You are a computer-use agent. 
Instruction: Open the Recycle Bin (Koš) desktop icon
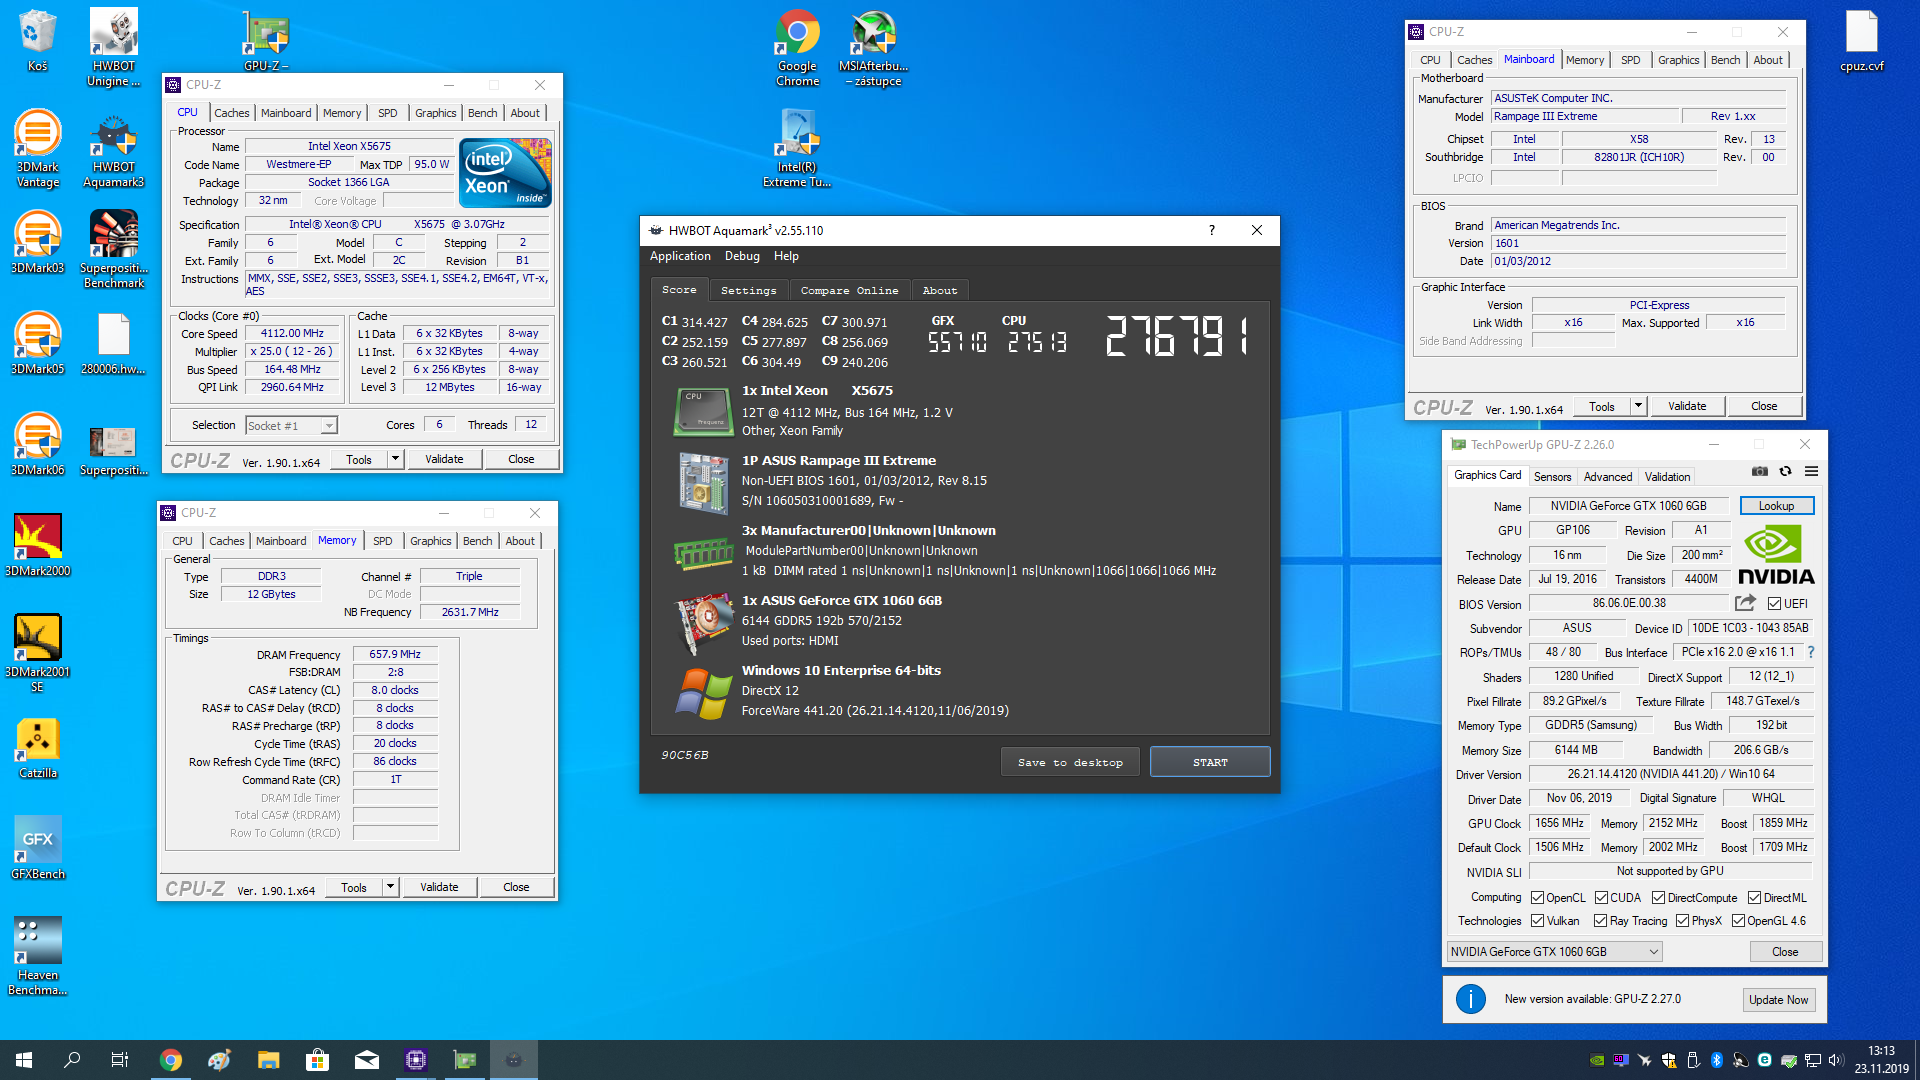pyautogui.click(x=37, y=40)
